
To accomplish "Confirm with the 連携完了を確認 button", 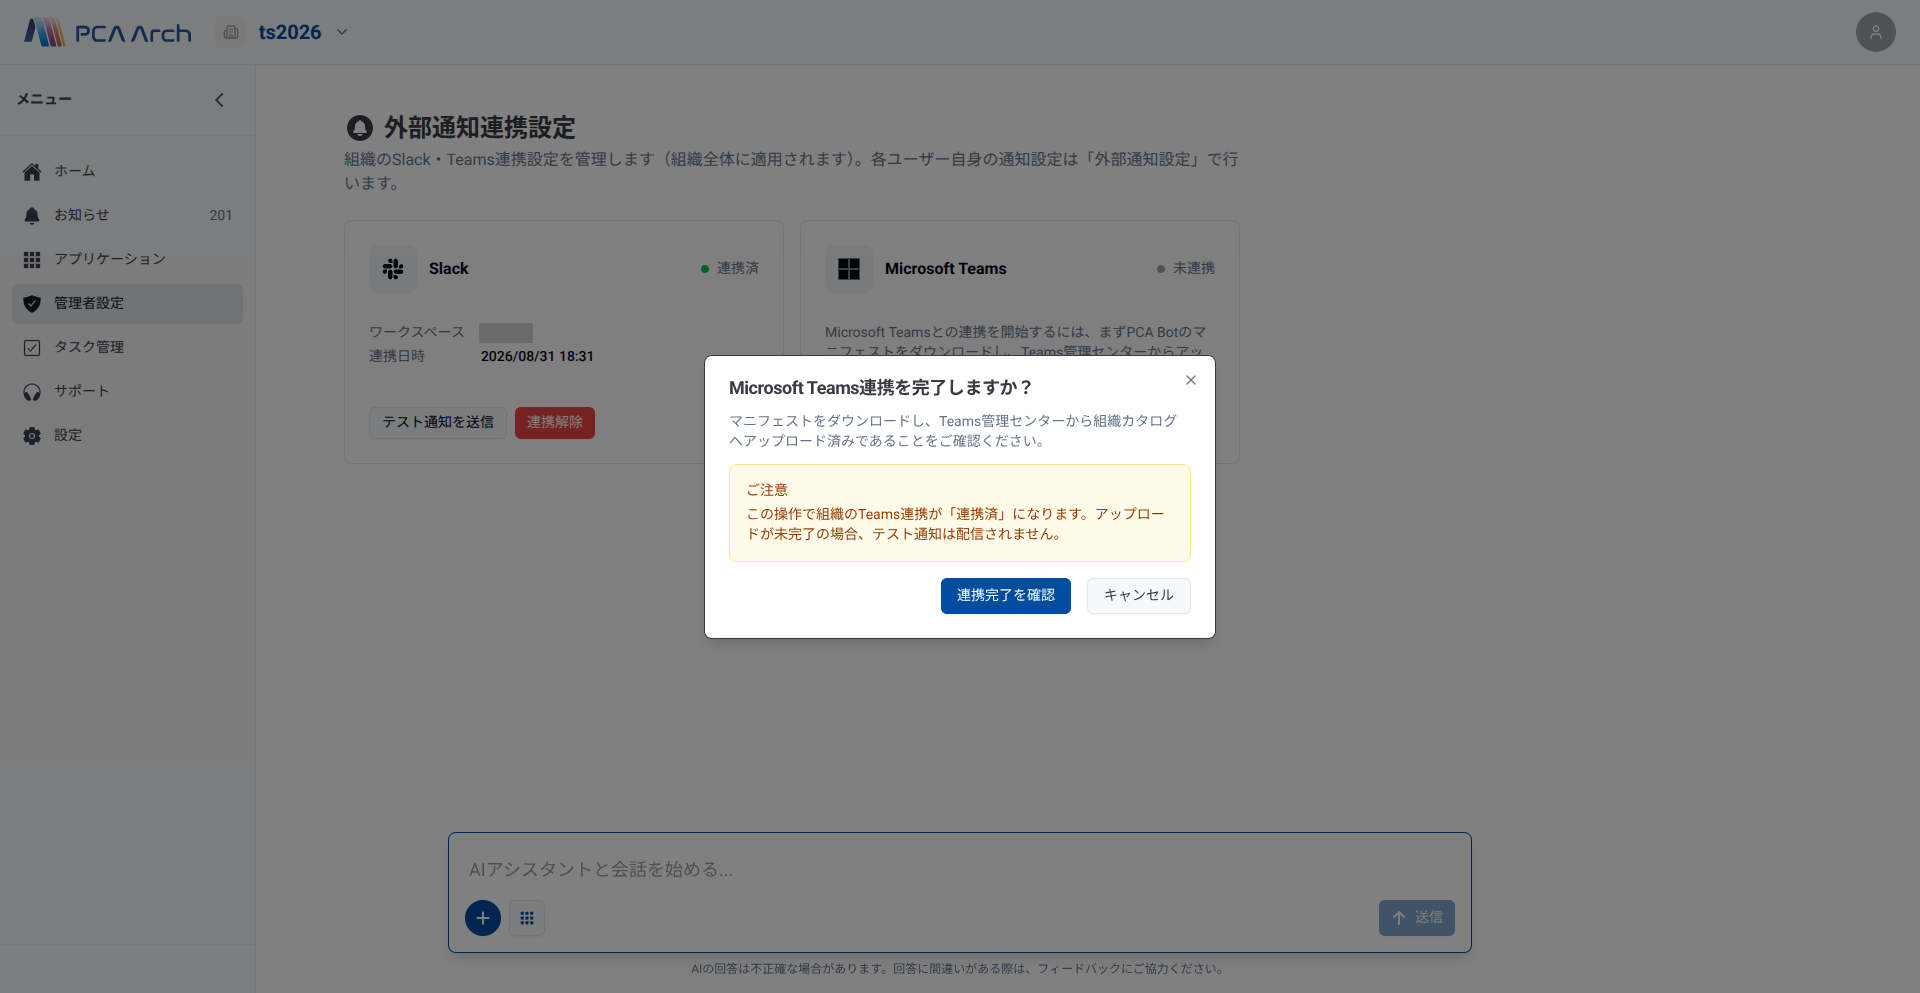I will point(1006,596).
